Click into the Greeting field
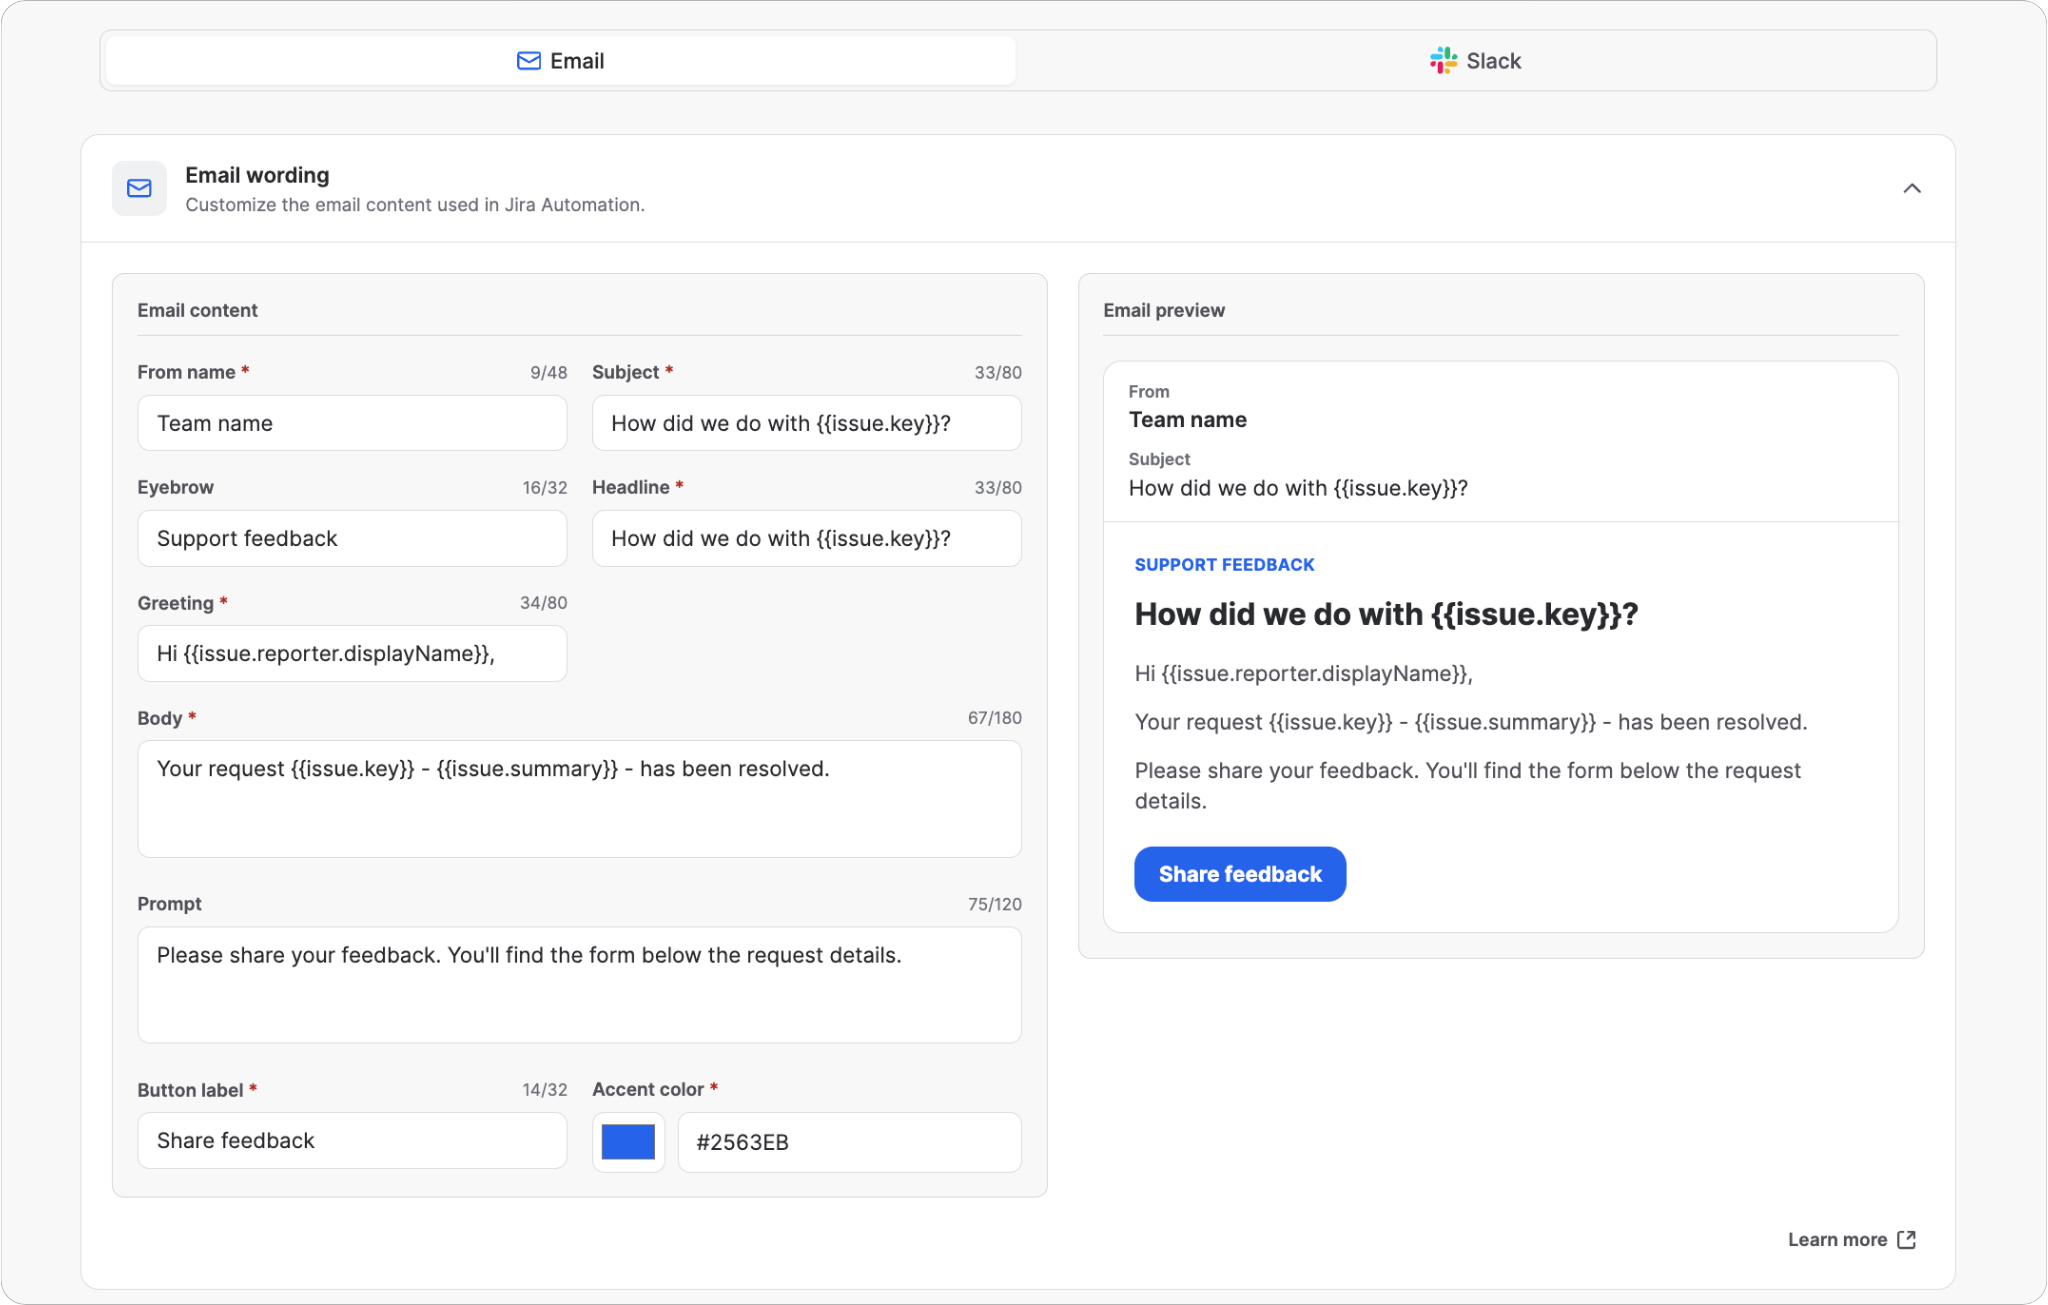 click(352, 653)
